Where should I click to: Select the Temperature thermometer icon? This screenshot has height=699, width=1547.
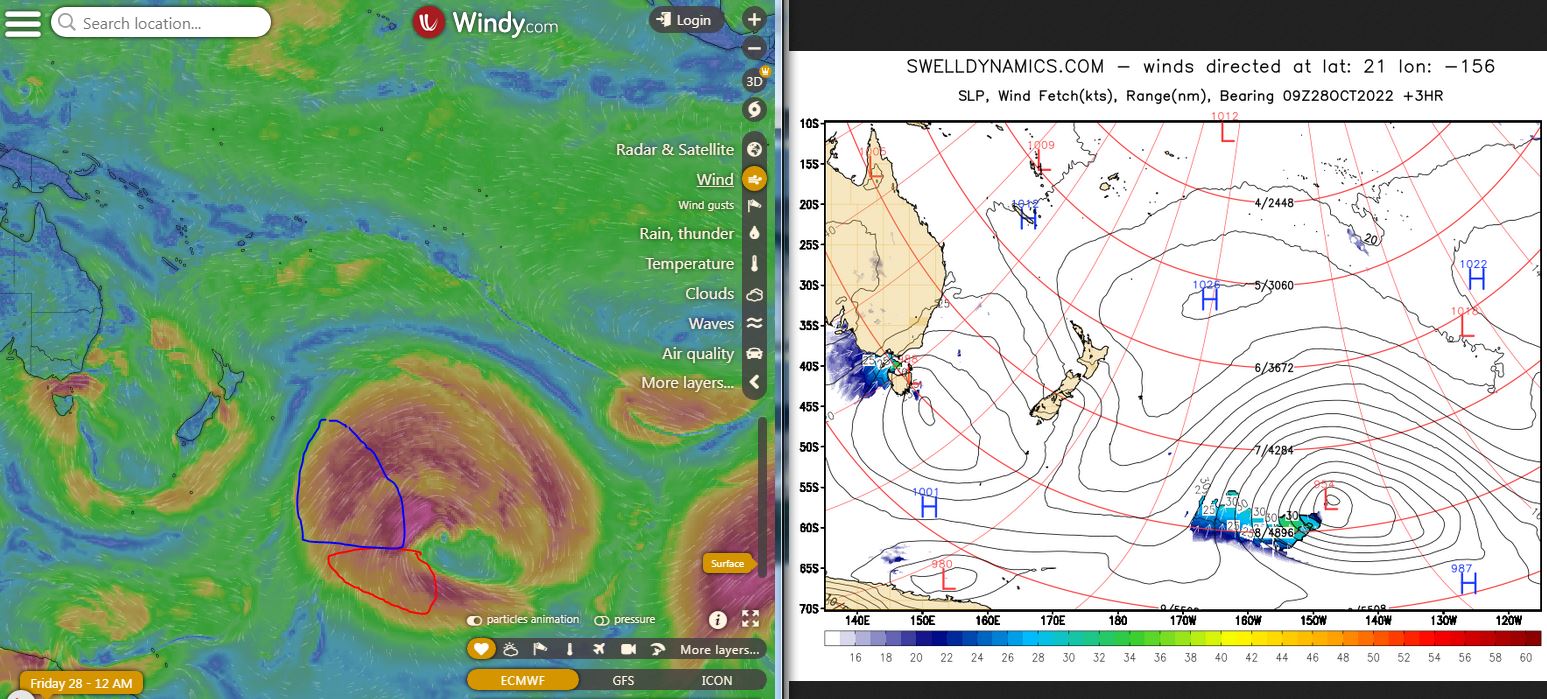coord(755,264)
